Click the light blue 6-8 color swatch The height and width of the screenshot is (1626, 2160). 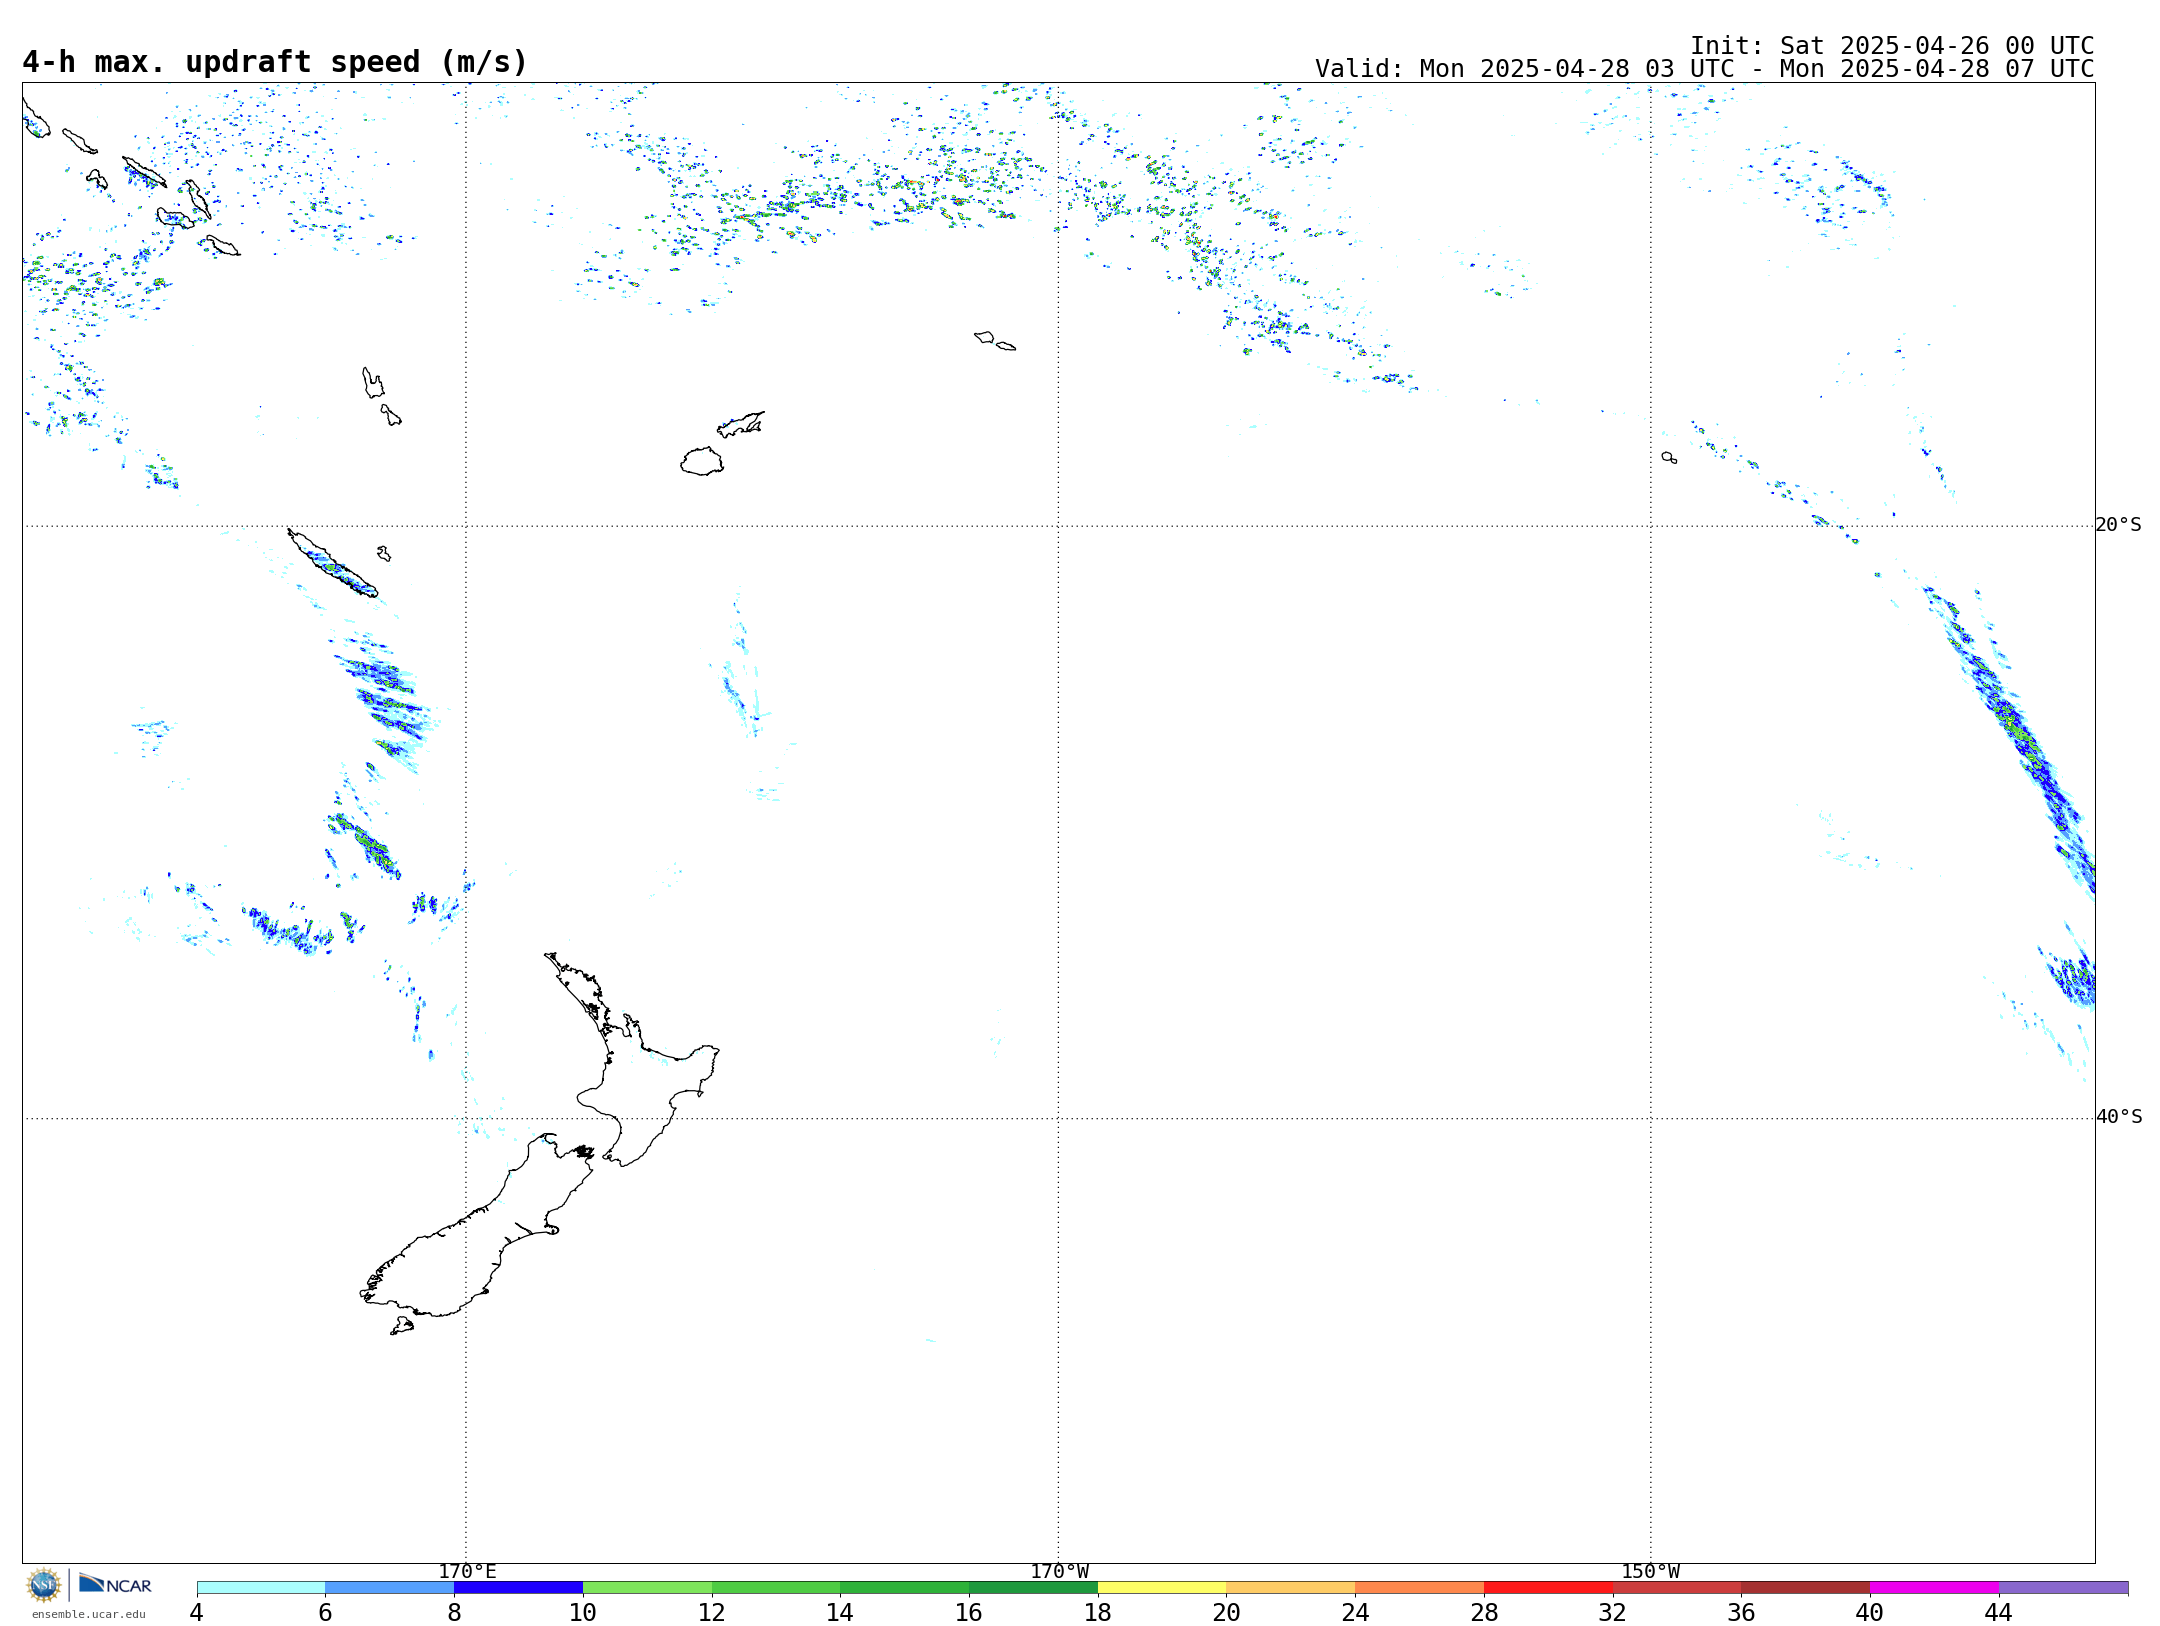pos(390,1588)
